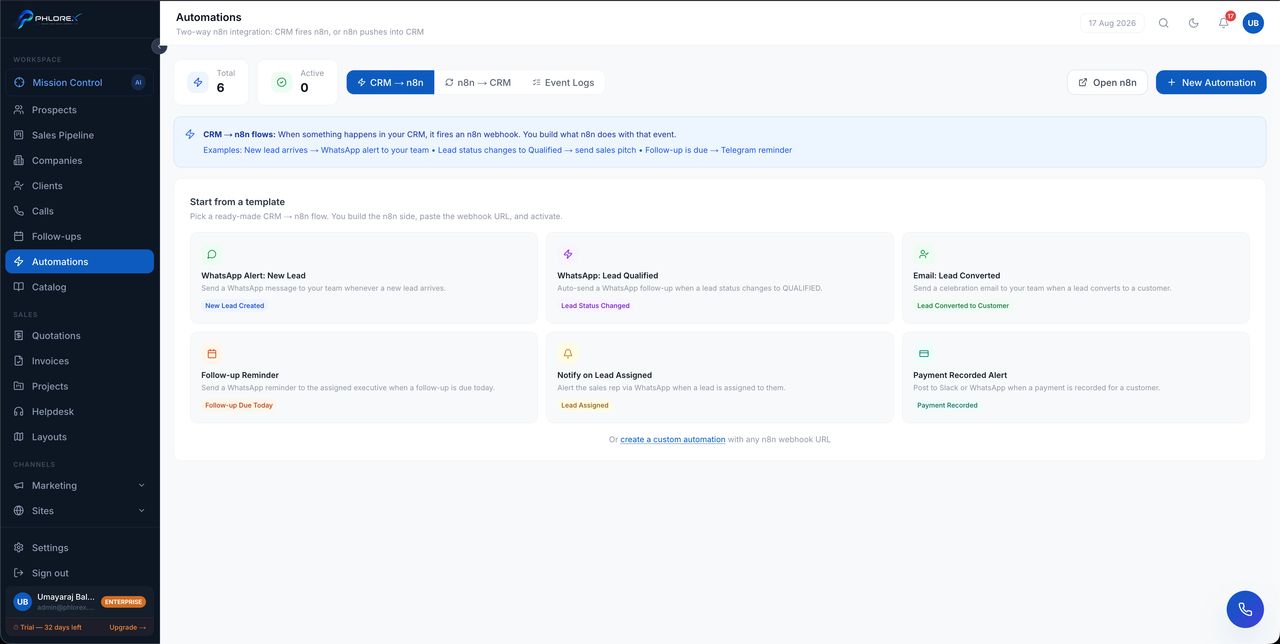Open notifications bell icon
This screenshot has width=1280, height=644.
tap(1223, 23)
